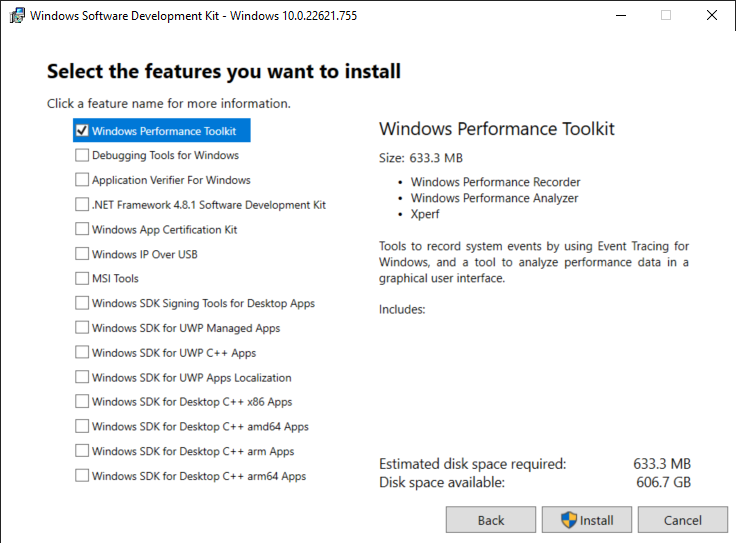Minimize the installer window
Viewport: 736px width, 543px height.
coord(621,16)
